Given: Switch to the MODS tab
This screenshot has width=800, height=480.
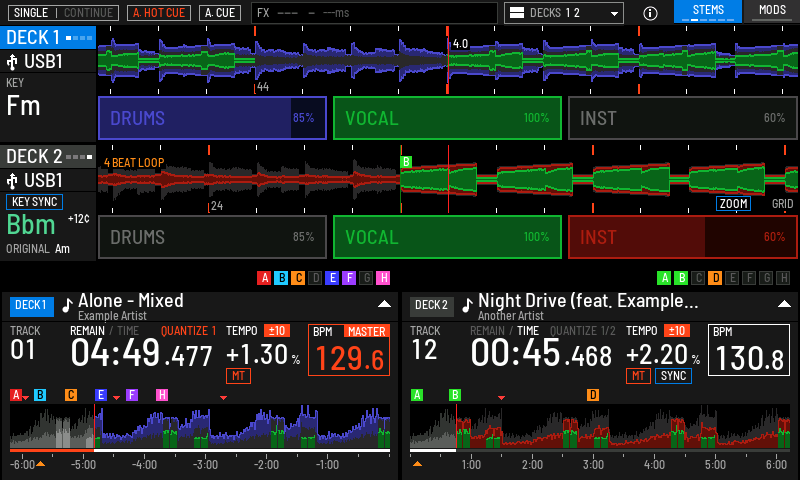Looking at the screenshot, I should click(772, 11).
